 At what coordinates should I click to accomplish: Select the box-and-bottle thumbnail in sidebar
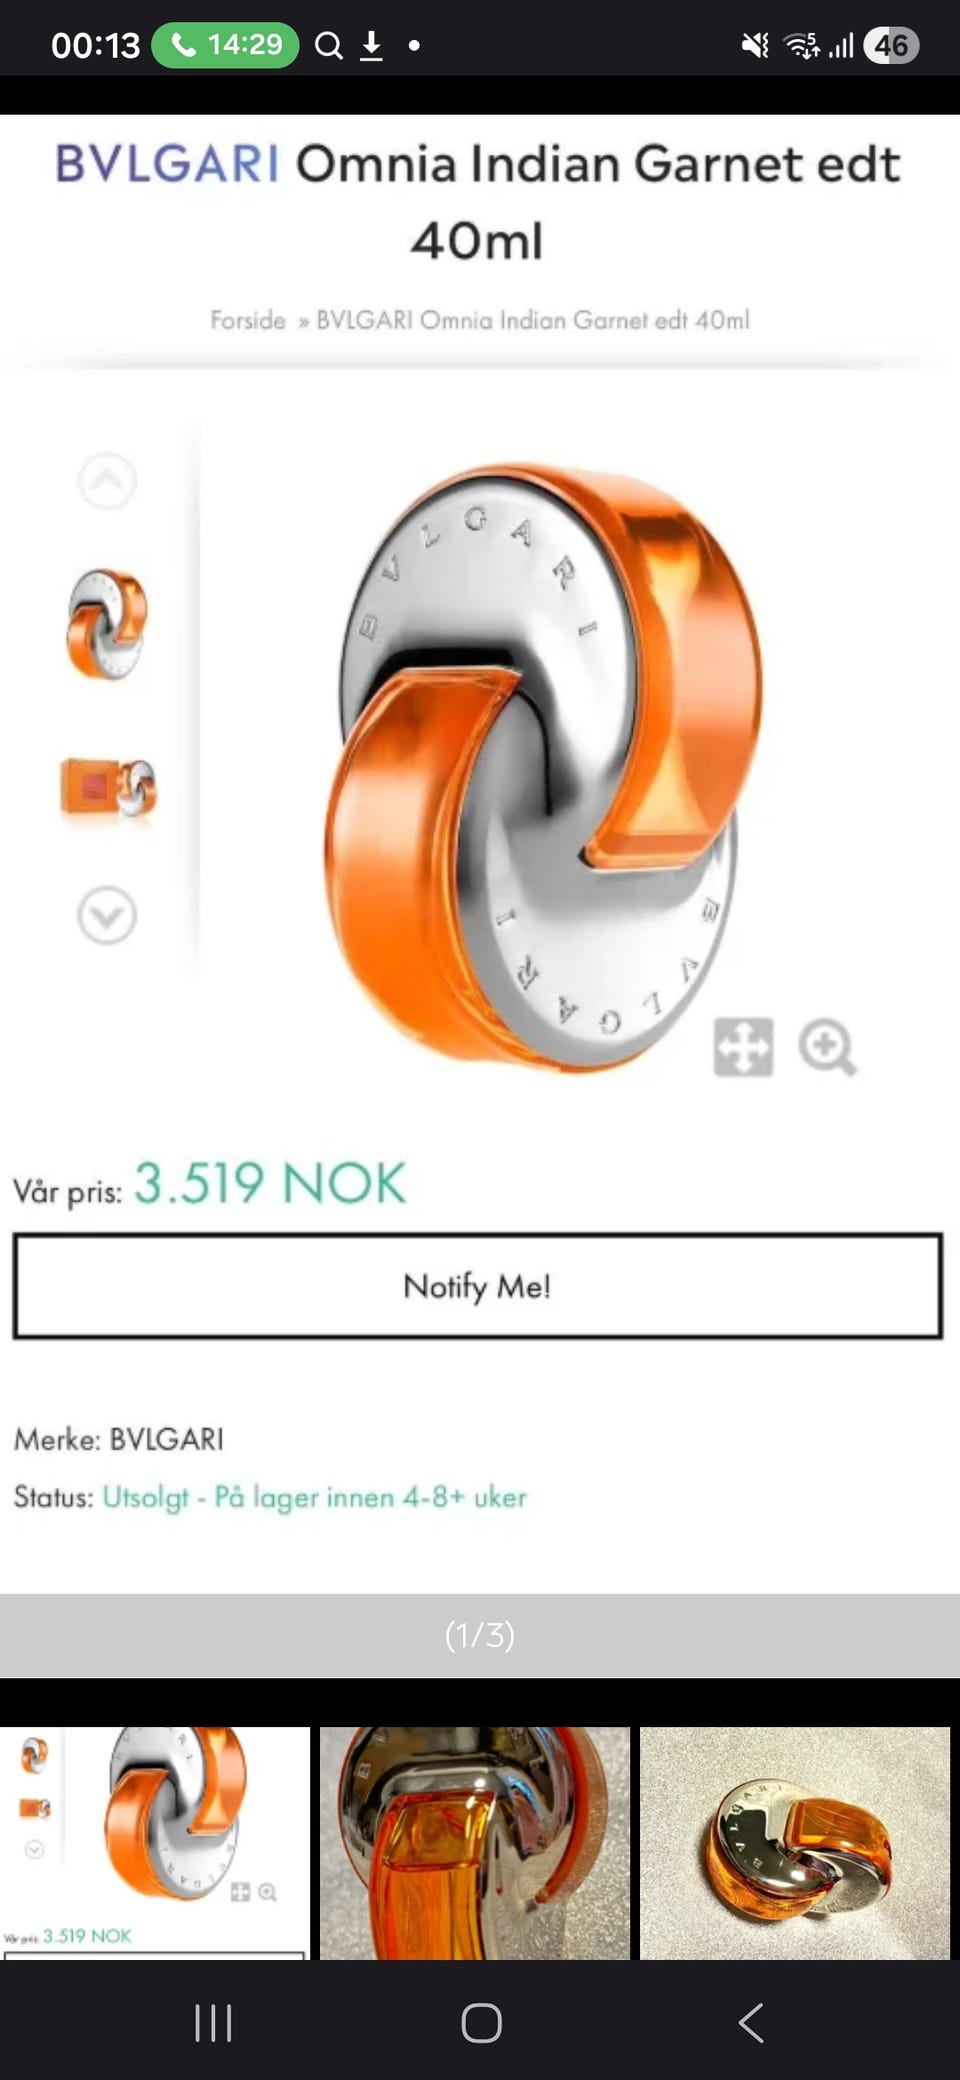pyautogui.click(x=108, y=788)
